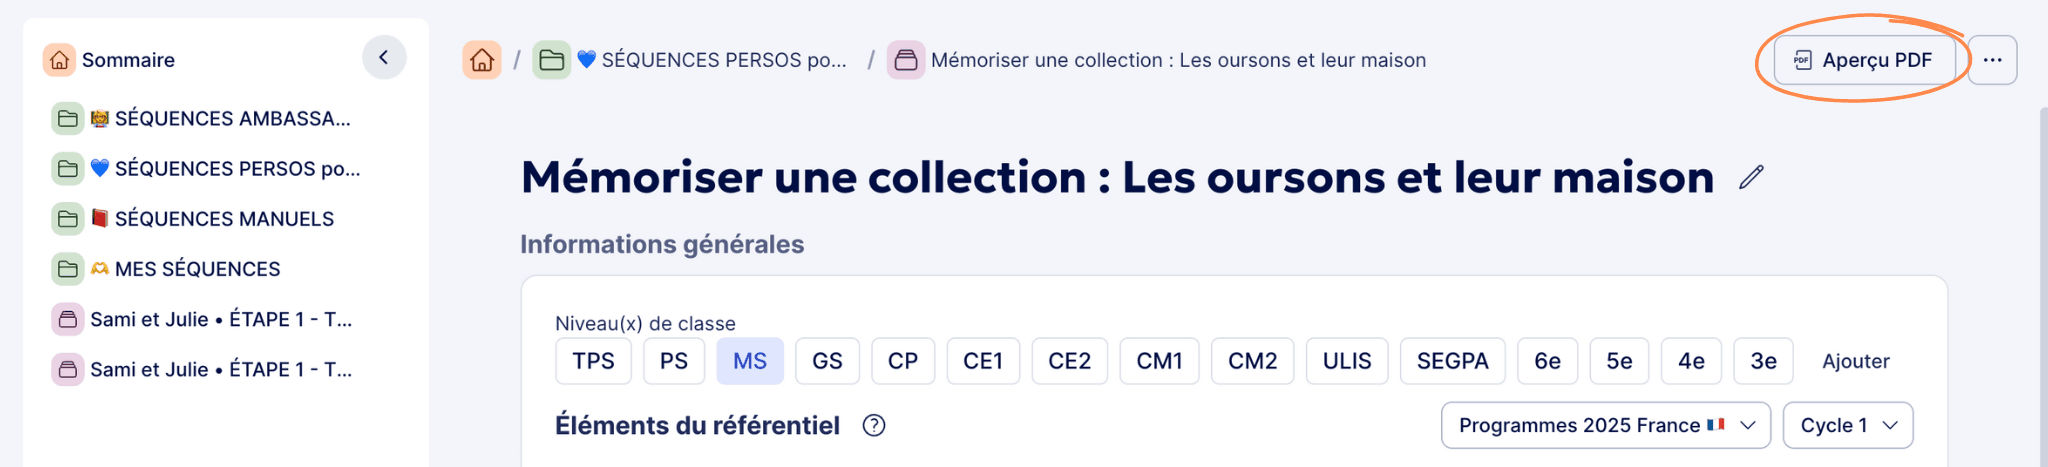Open the SÉQUENCES MANUELS folder
Image resolution: width=2048 pixels, height=467 pixels.
tap(224, 219)
